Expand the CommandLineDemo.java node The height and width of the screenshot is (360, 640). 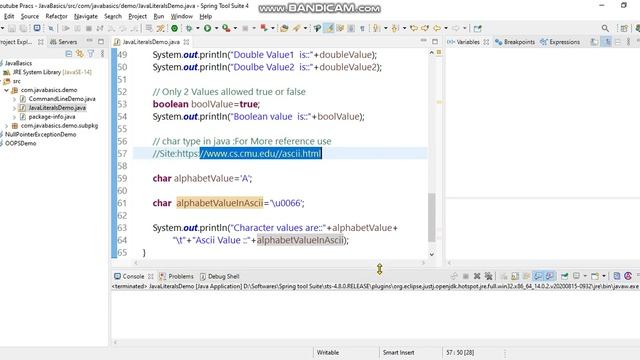pos(14,99)
